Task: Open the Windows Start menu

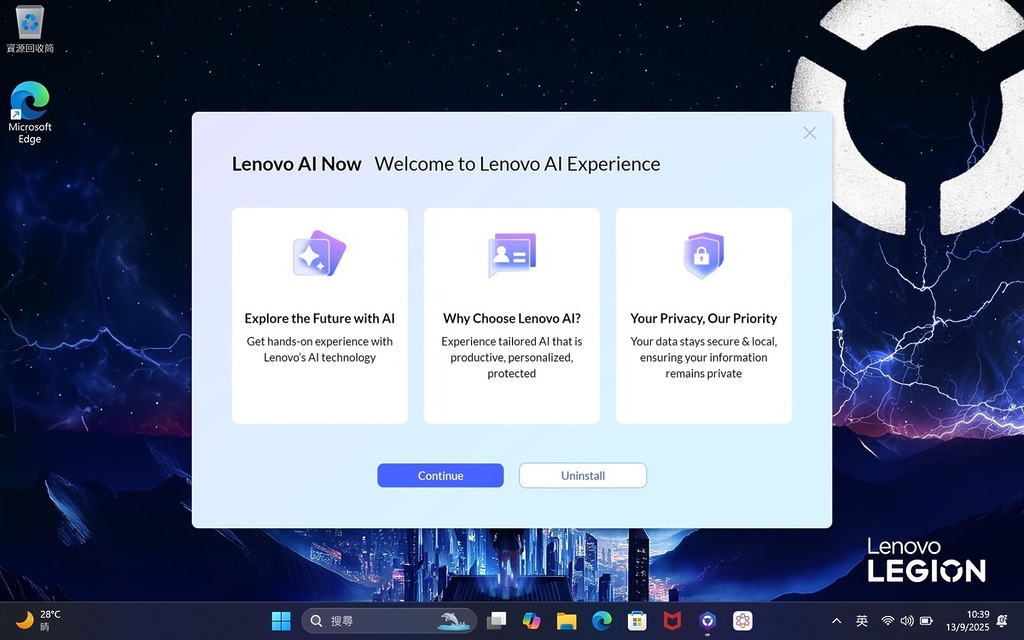Action: (x=281, y=620)
